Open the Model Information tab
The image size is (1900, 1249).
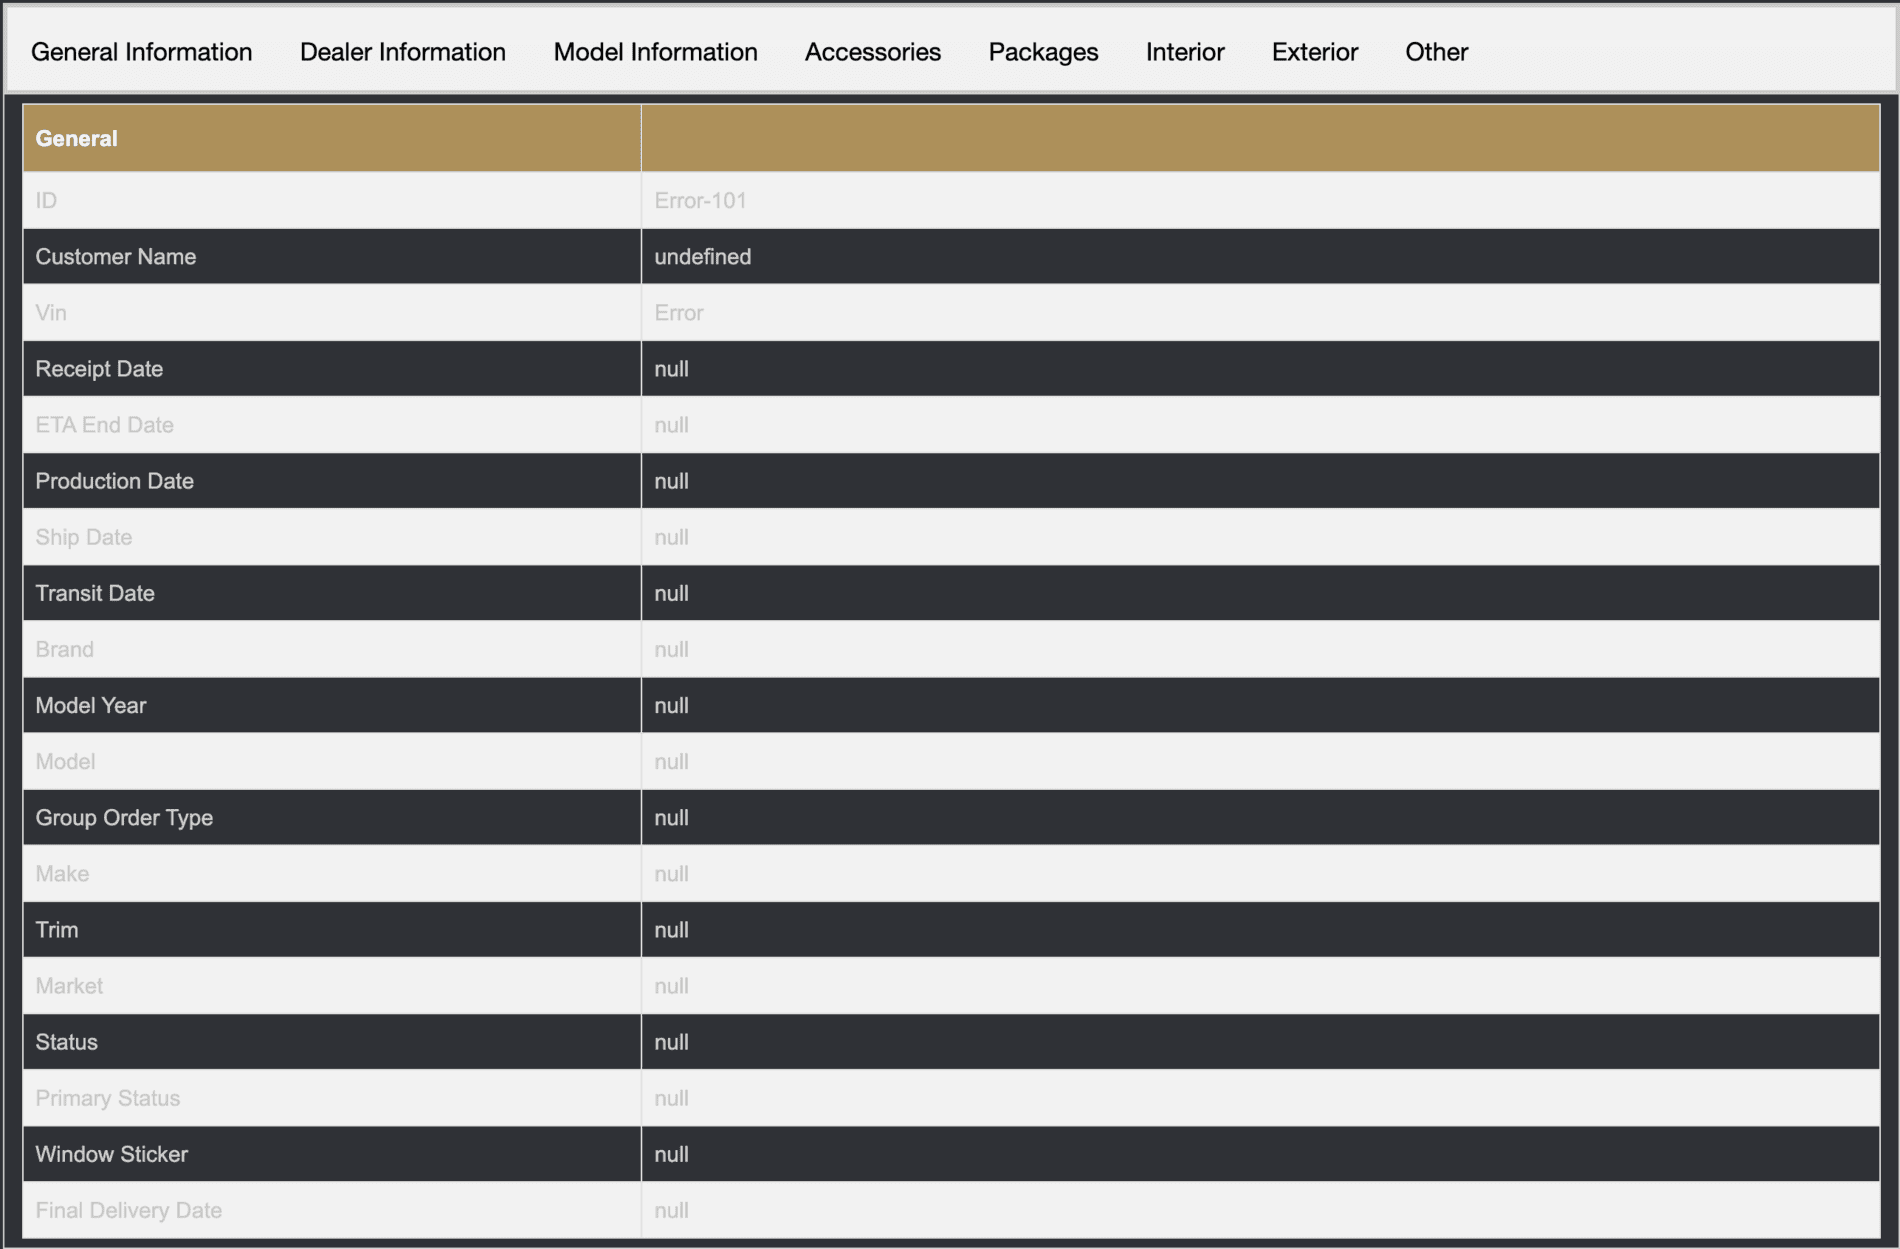[x=655, y=52]
